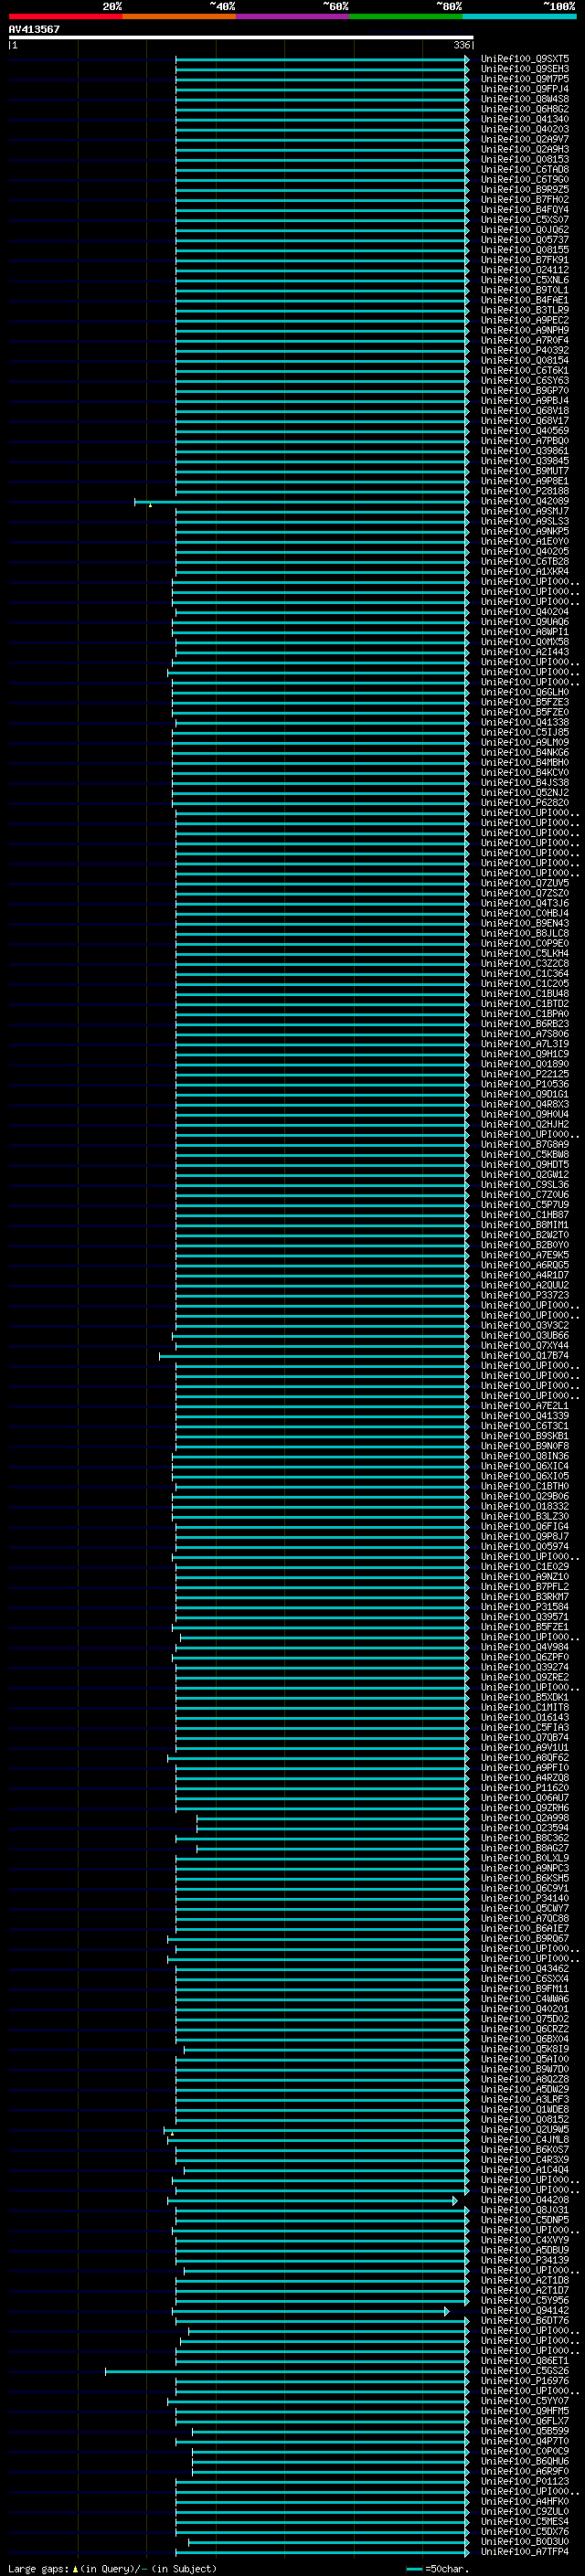
Task: Click the yellow gap marker in the Q42089 row
Action: (150, 505)
